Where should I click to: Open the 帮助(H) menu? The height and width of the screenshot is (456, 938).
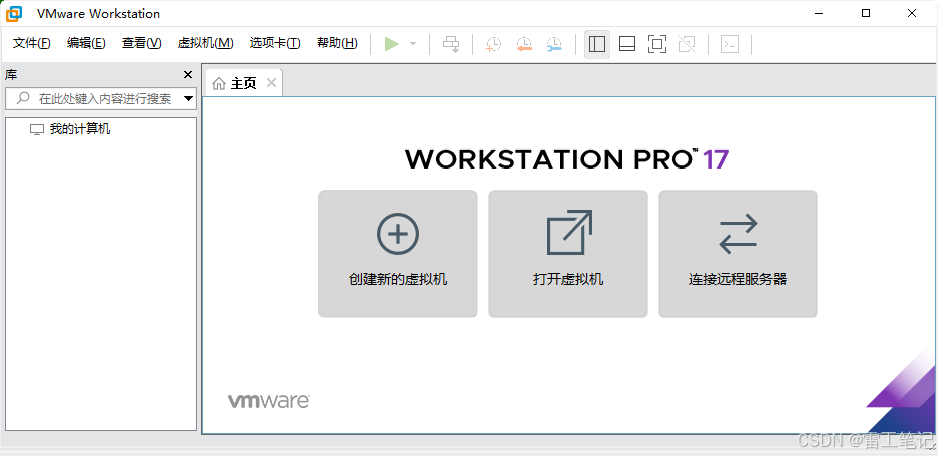337,43
